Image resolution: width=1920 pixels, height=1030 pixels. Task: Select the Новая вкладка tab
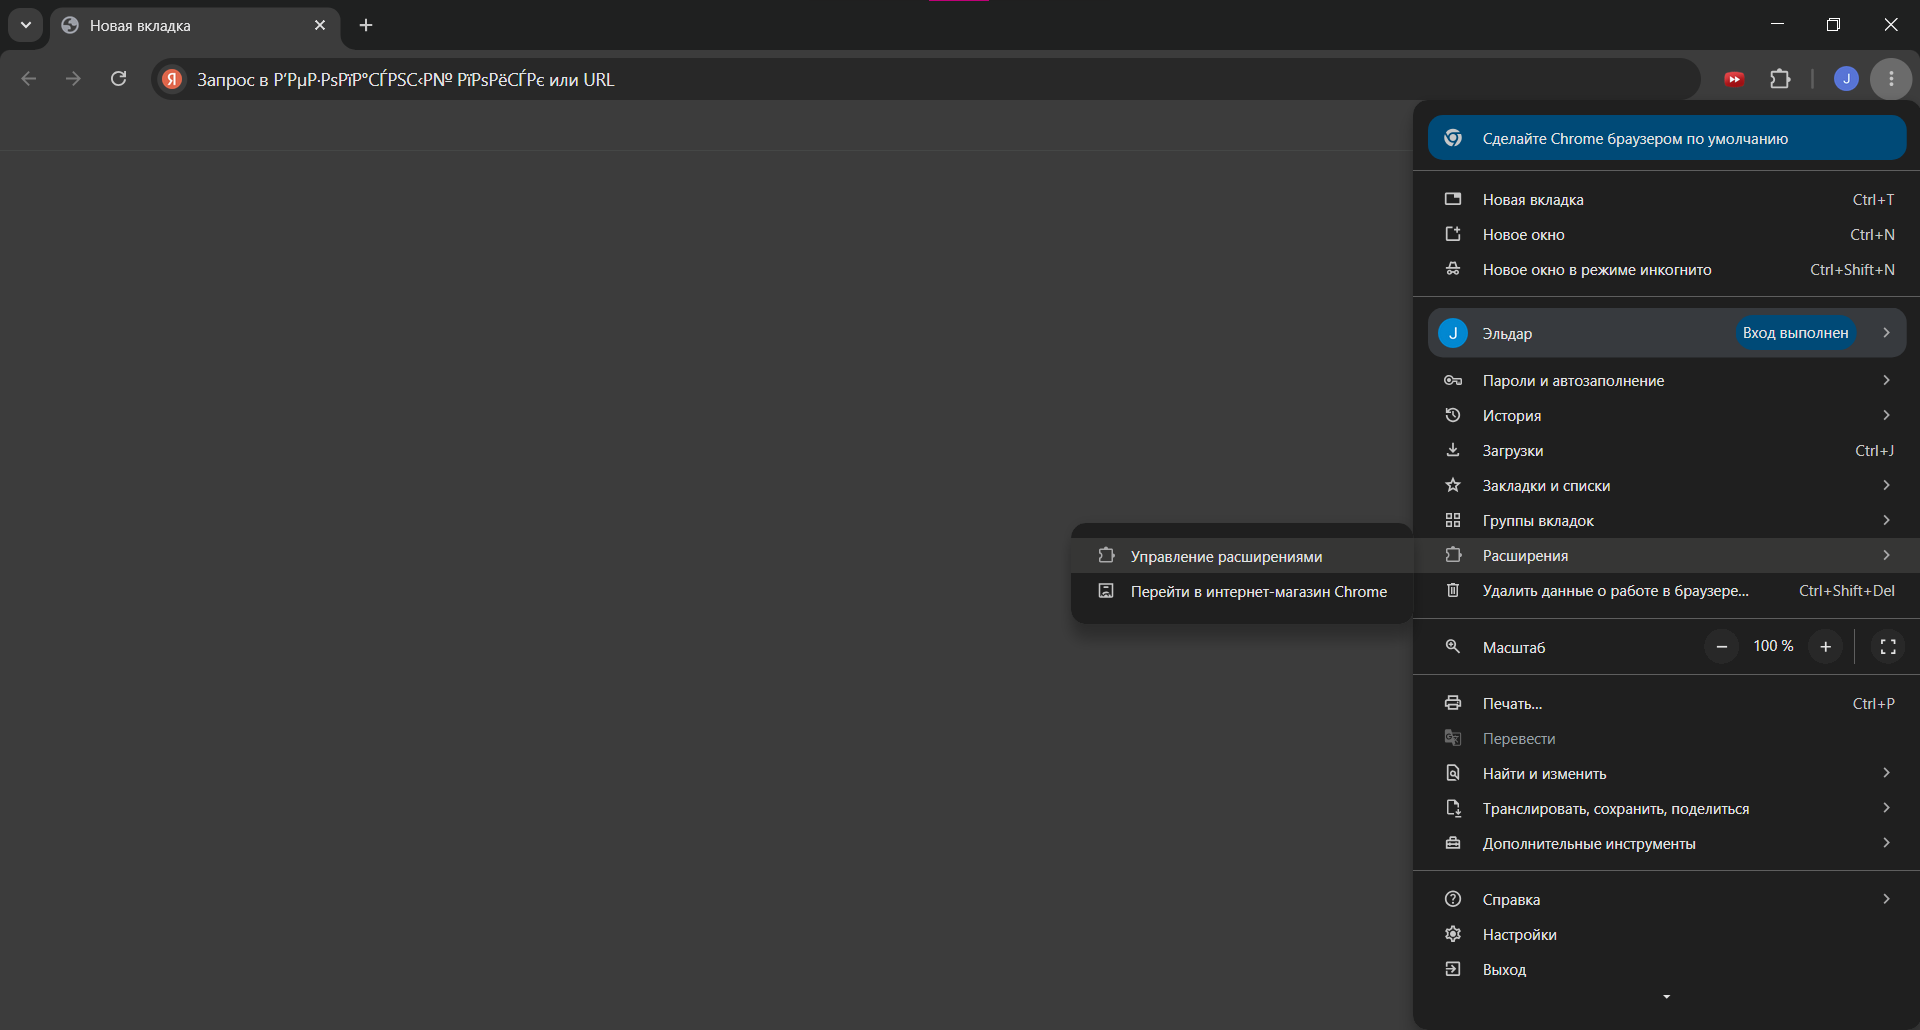click(195, 25)
